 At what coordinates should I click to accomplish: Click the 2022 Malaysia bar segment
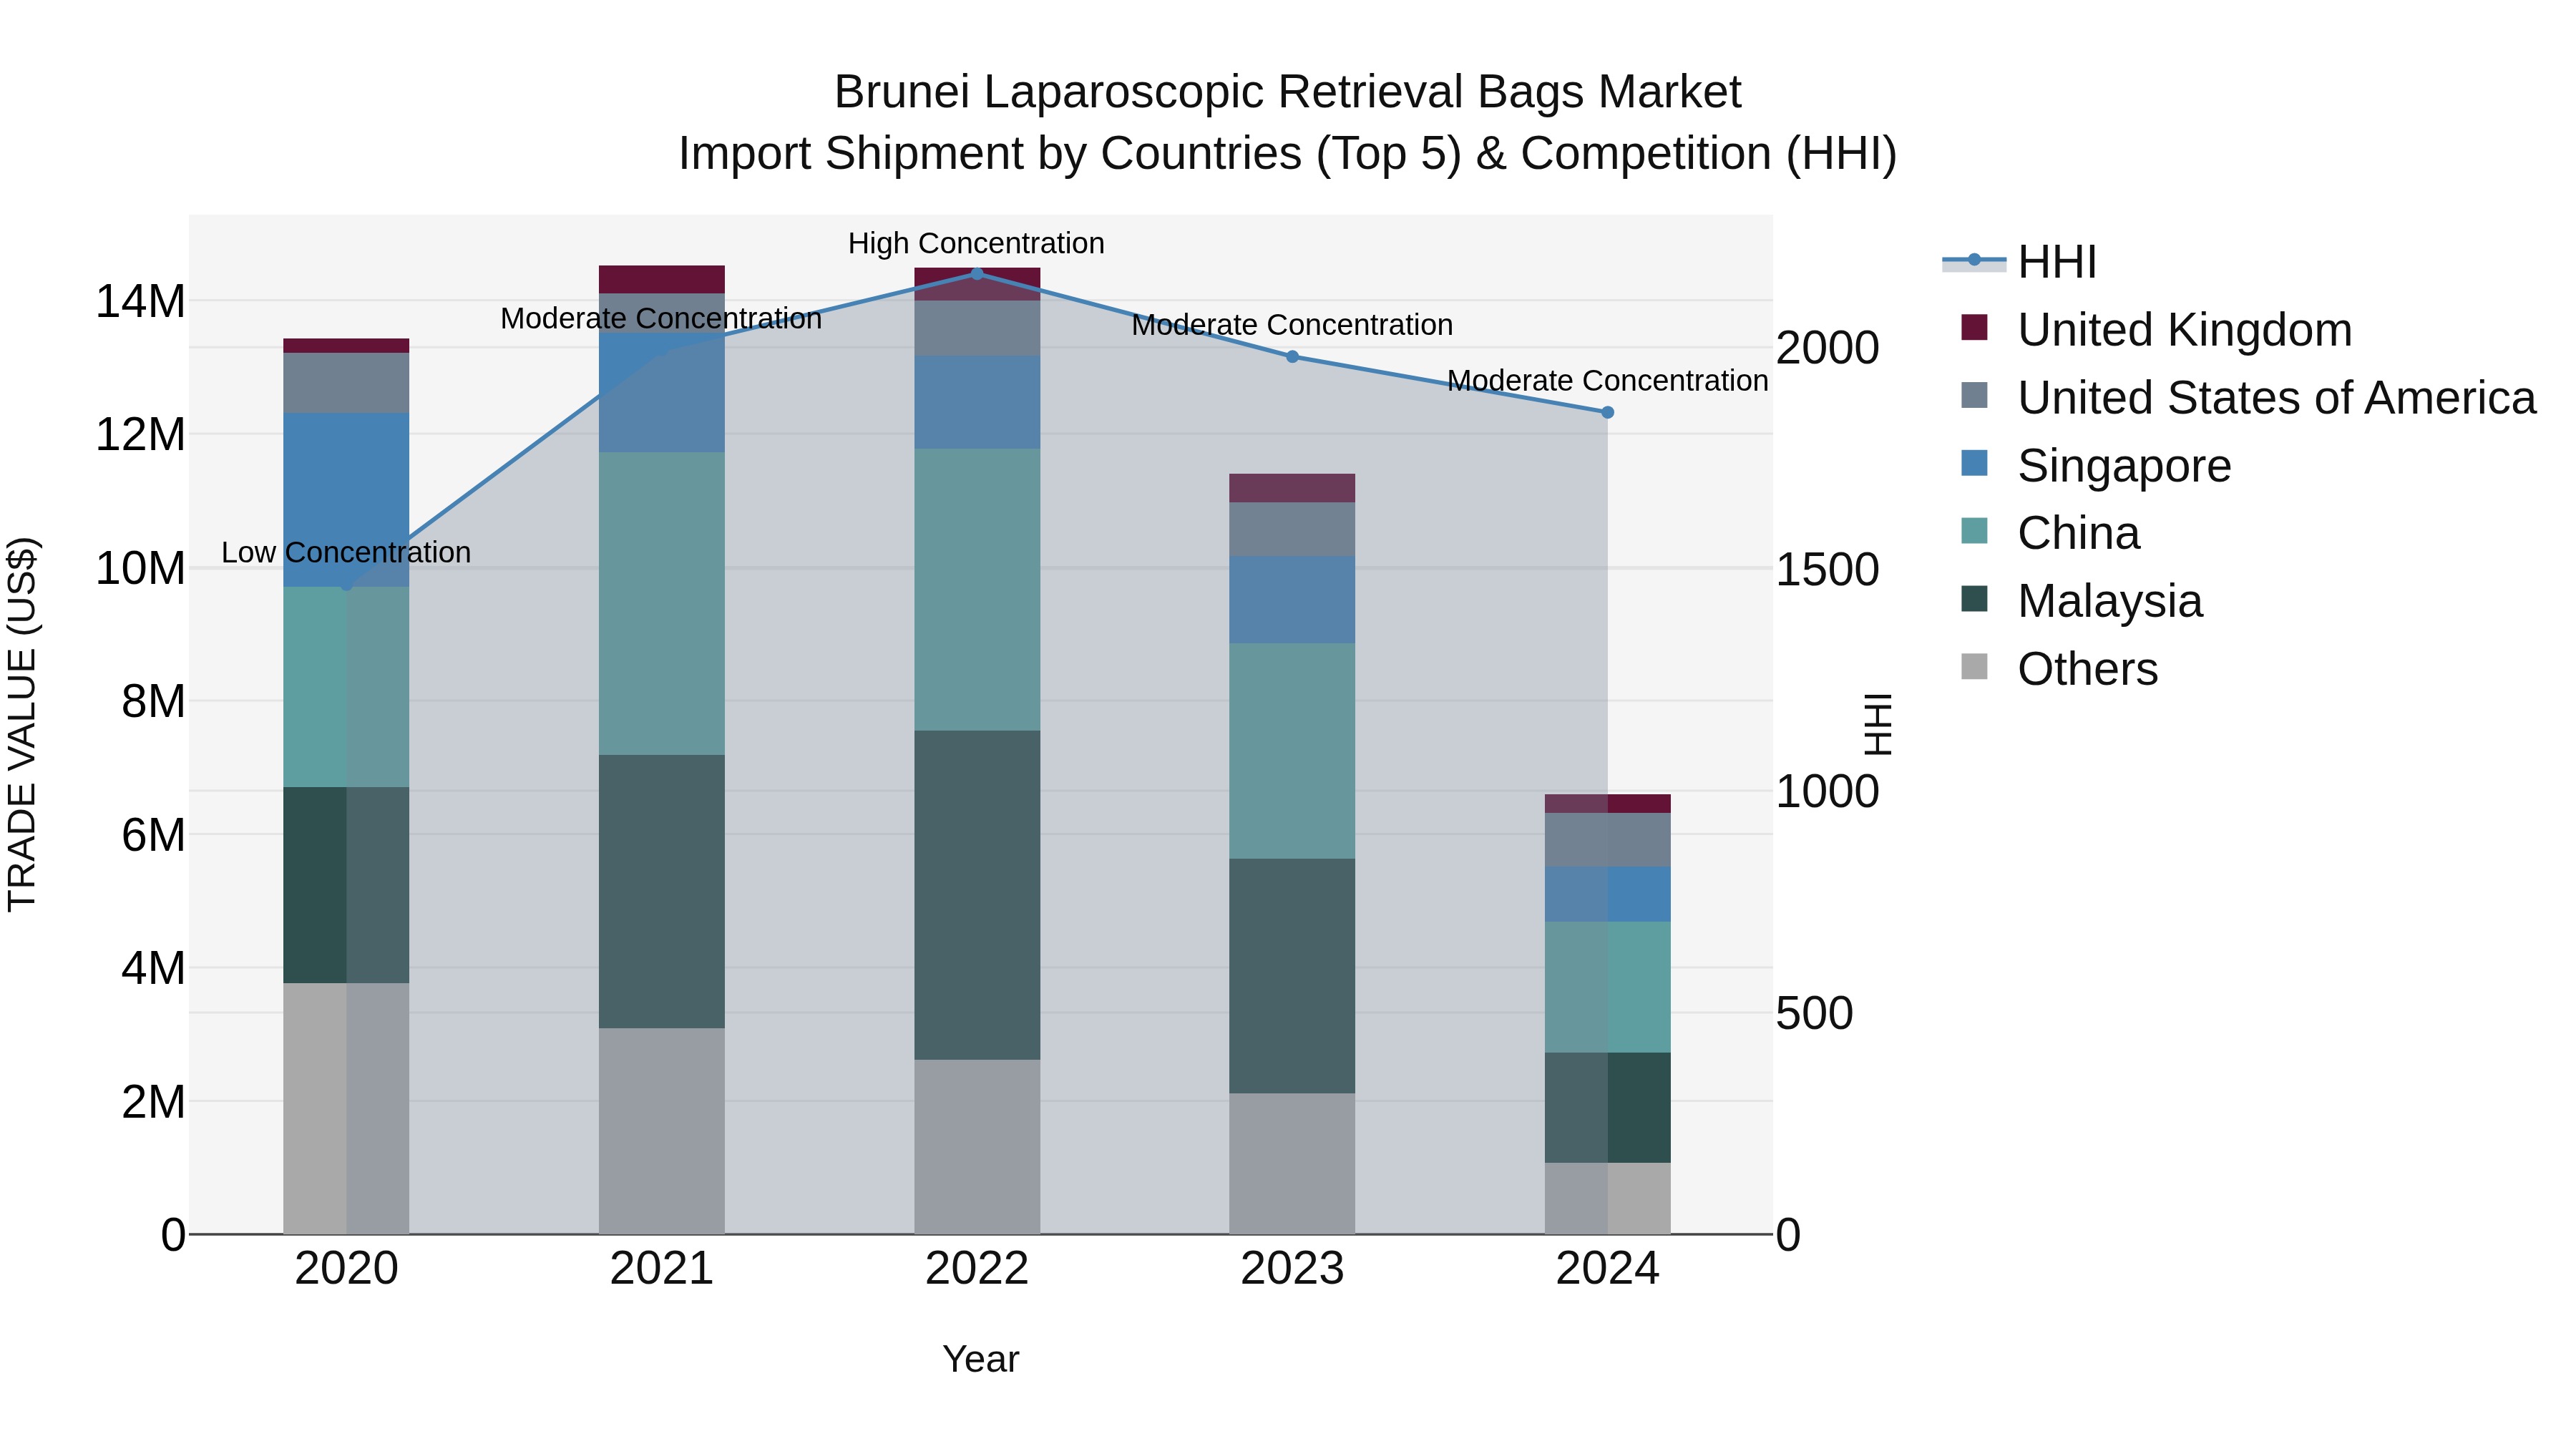click(977, 895)
